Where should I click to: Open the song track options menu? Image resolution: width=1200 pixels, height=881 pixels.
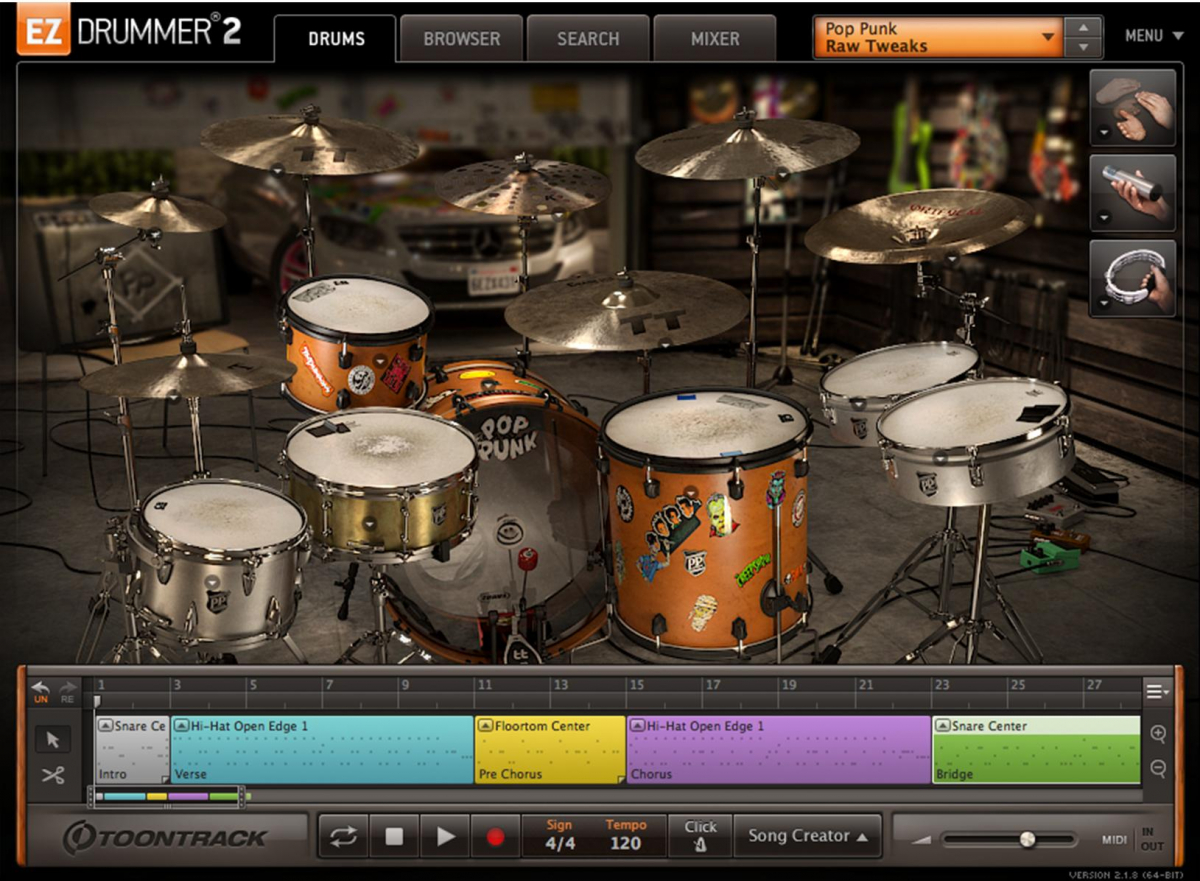click(x=1156, y=691)
